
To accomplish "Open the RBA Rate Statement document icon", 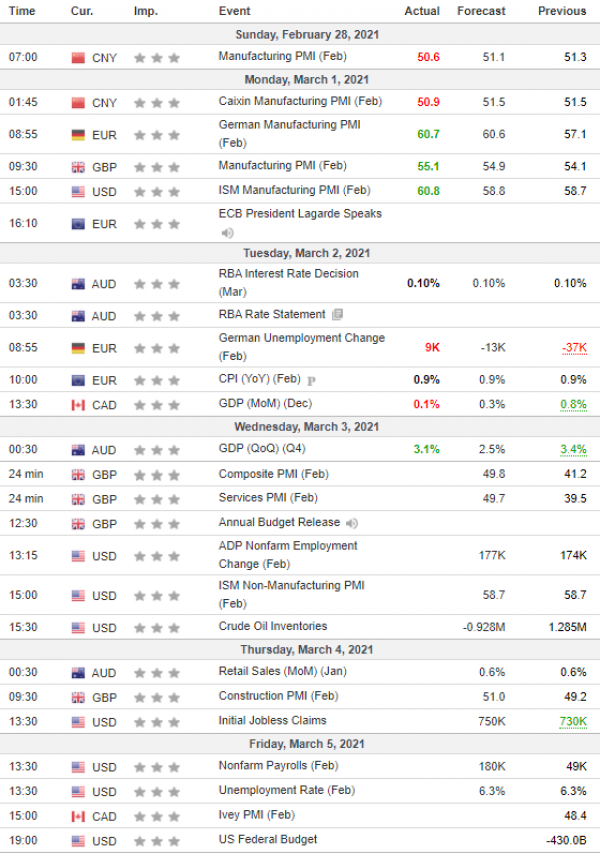I will (338, 314).
